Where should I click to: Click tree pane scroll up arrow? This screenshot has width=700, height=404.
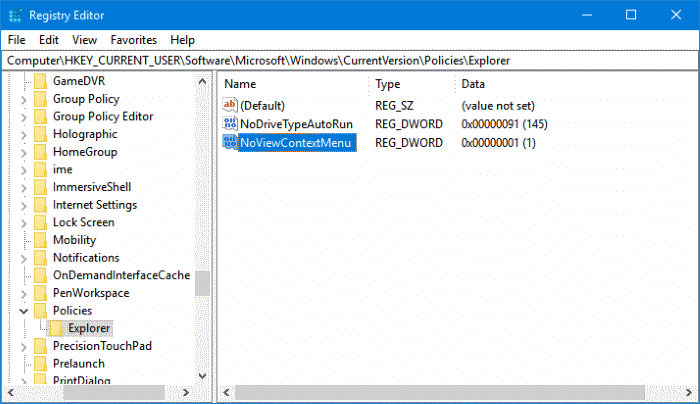(x=202, y=82)
